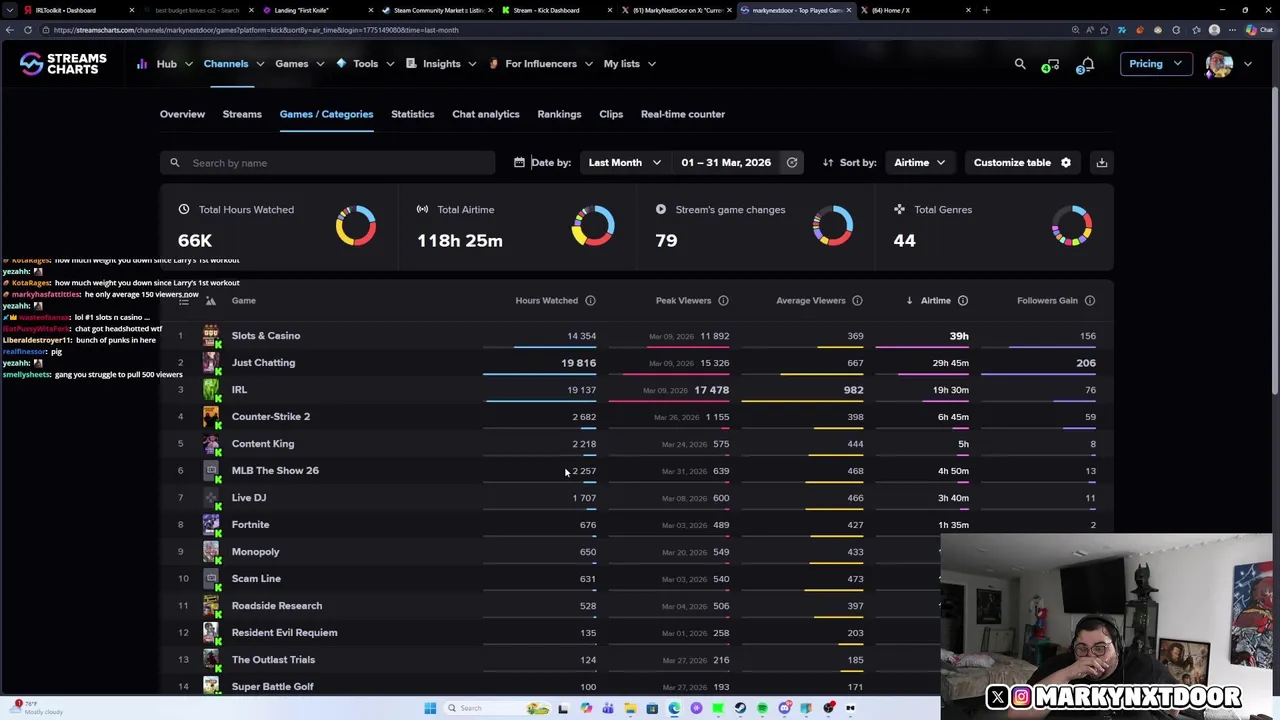Viewport: 1280px width, 720px height.
Task: Switch to the Clips tab
Action: pyautogui.click(x=611, y=114)
